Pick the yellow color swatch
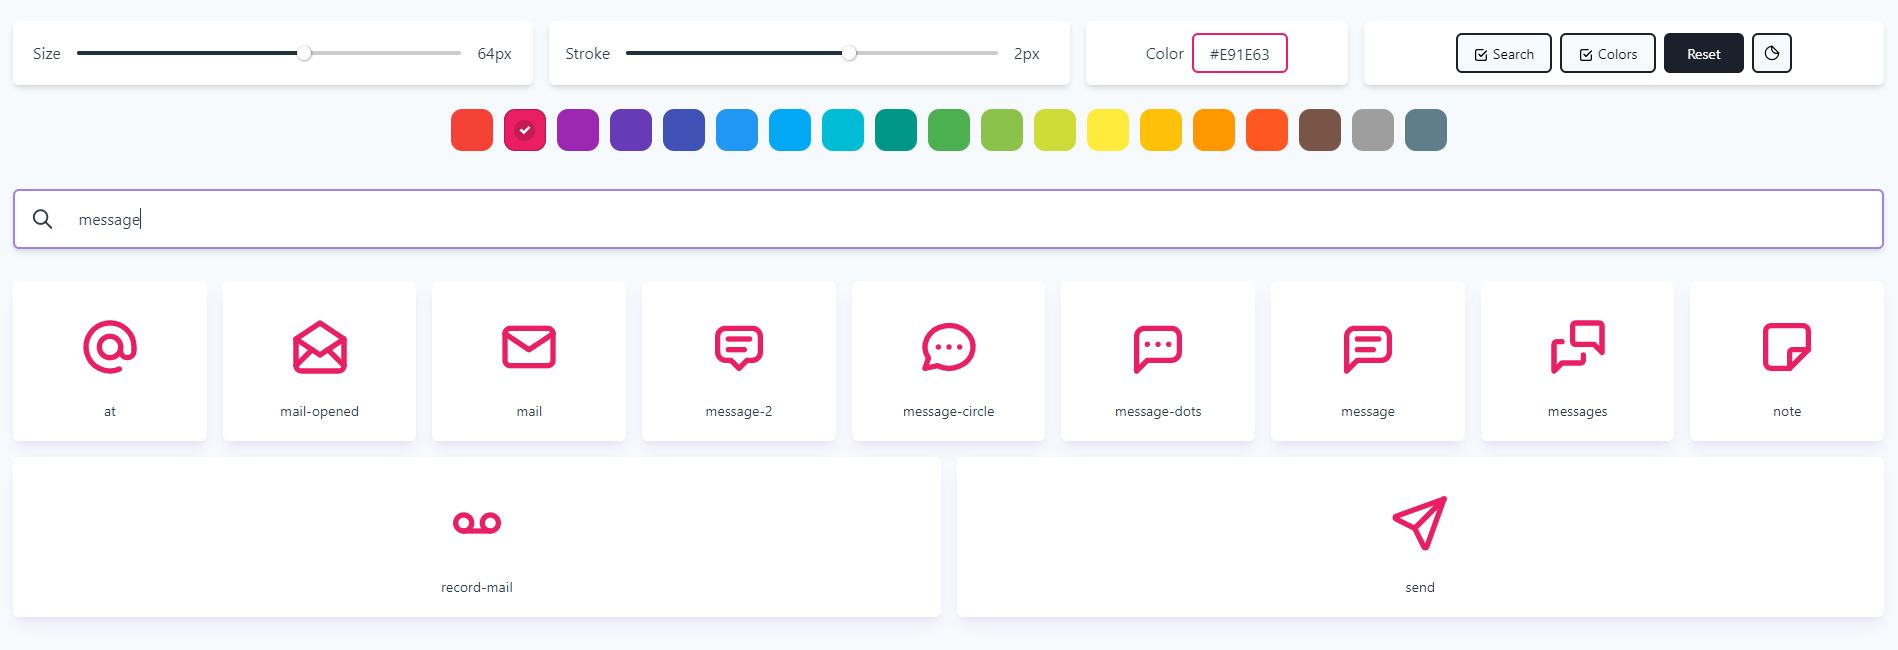 [x=1108, y=130]
